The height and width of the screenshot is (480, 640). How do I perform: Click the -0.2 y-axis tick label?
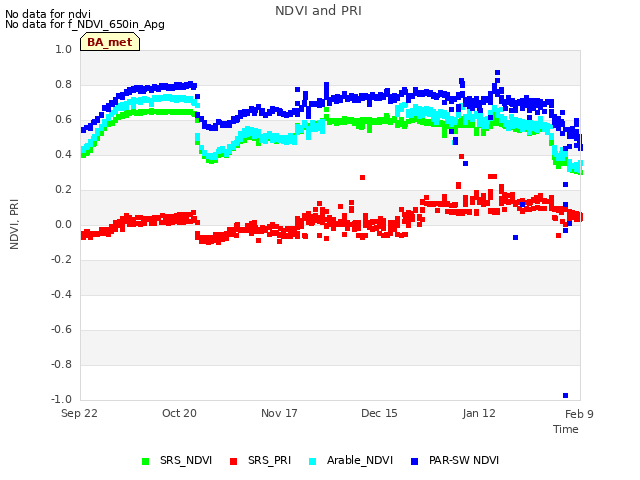coord(61,260)
